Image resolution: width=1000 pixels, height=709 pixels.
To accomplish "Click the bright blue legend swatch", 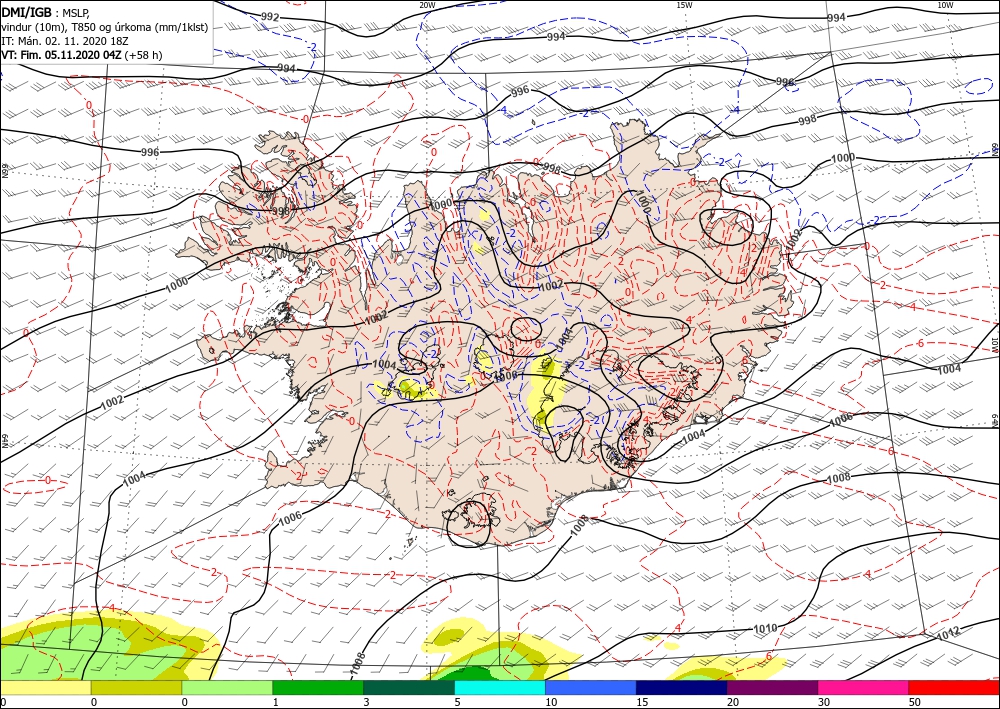I will pyautogui.click(x=591, y=687).
